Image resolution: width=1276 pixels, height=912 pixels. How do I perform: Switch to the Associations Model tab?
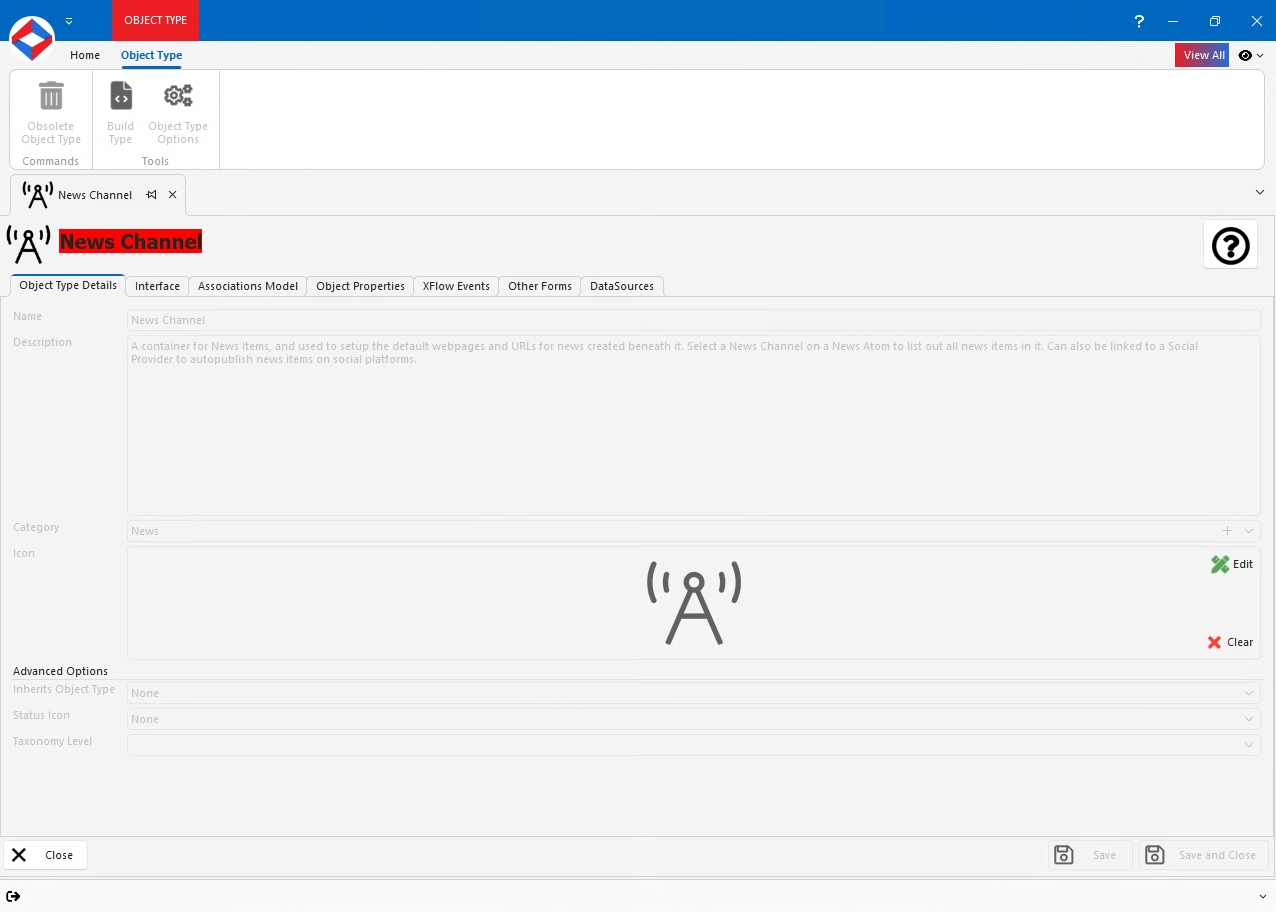(x=247, y=286)
